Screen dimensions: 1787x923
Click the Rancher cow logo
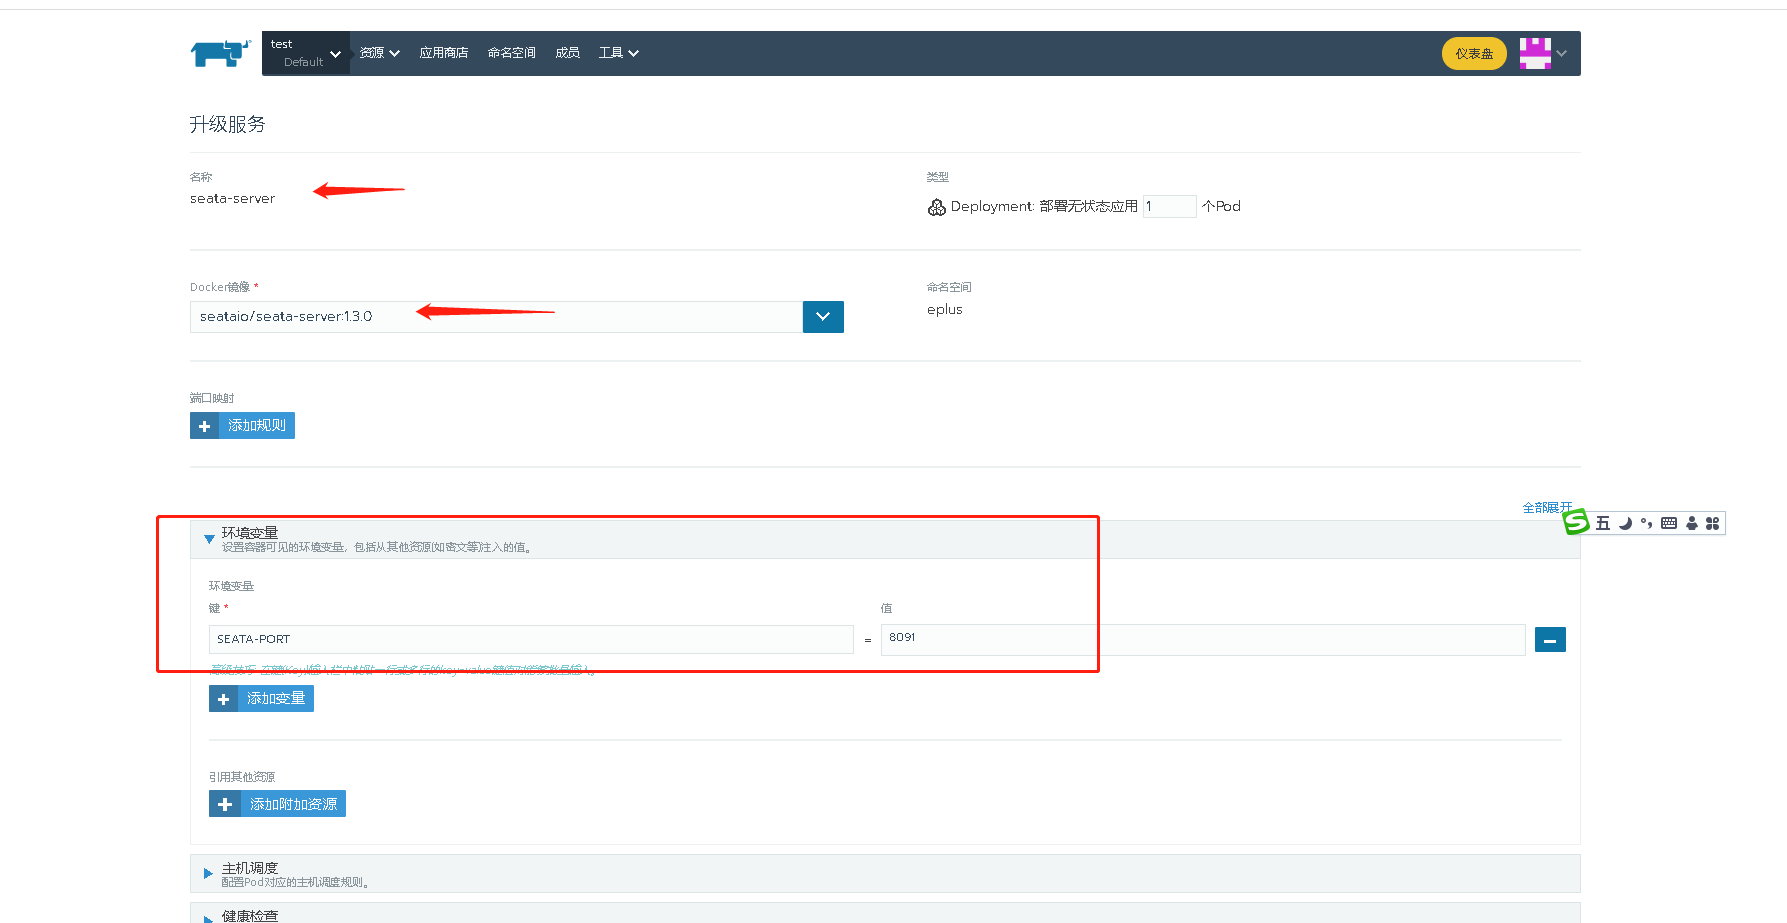pos(220,53)
